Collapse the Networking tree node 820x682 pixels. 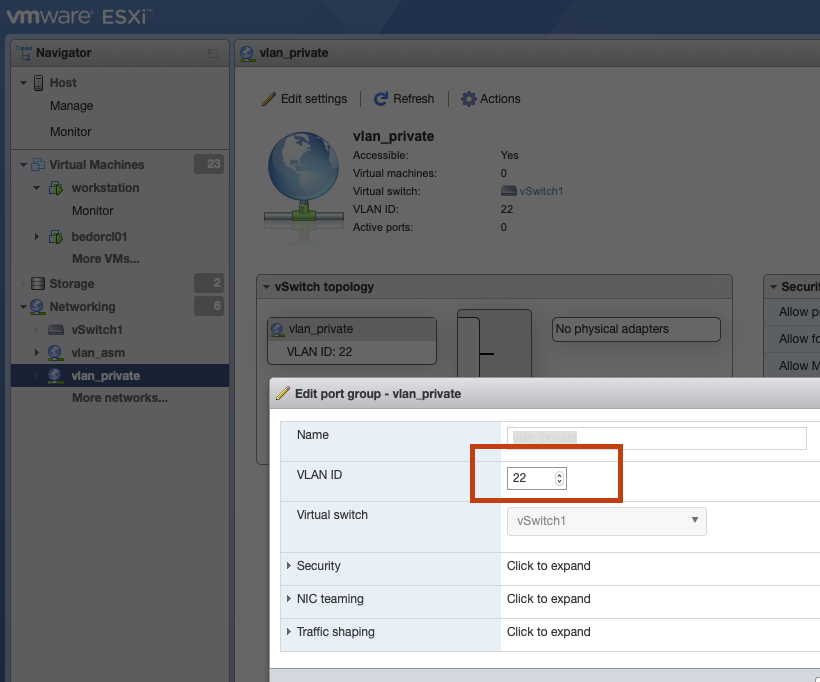[x=23, y=307]
